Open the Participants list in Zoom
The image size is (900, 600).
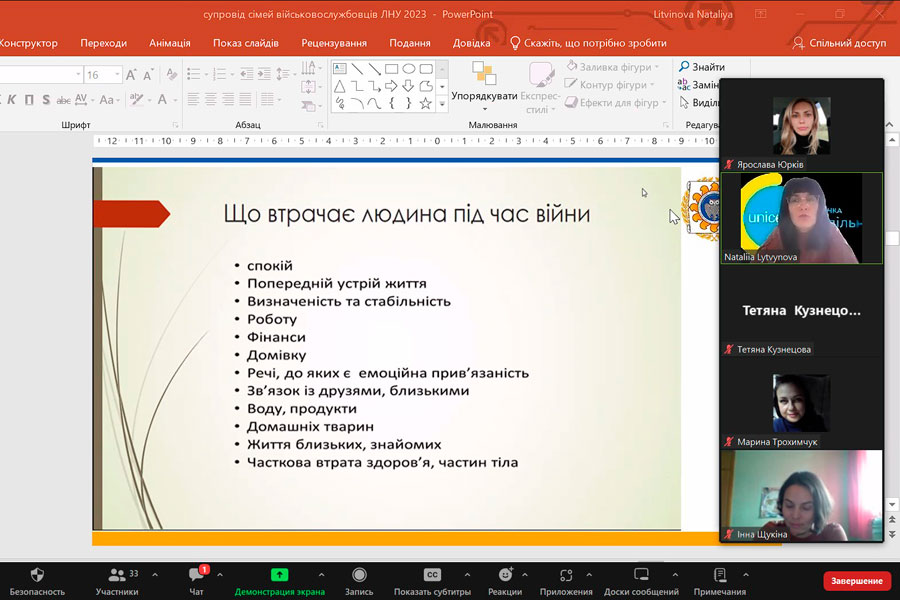pos(117,575)
